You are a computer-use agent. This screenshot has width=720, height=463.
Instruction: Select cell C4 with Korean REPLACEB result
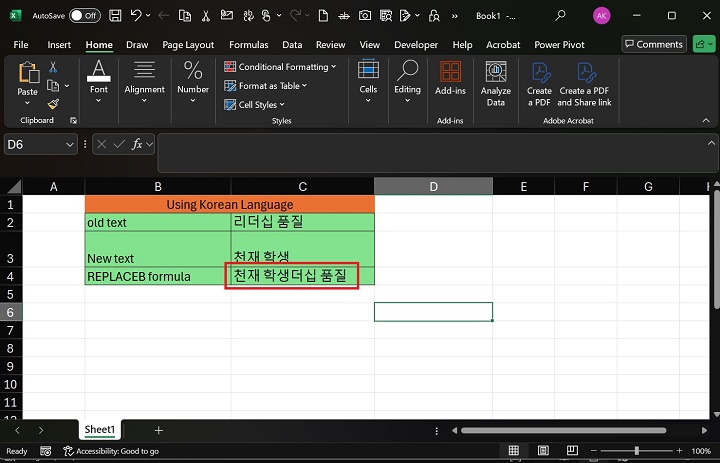302,276
